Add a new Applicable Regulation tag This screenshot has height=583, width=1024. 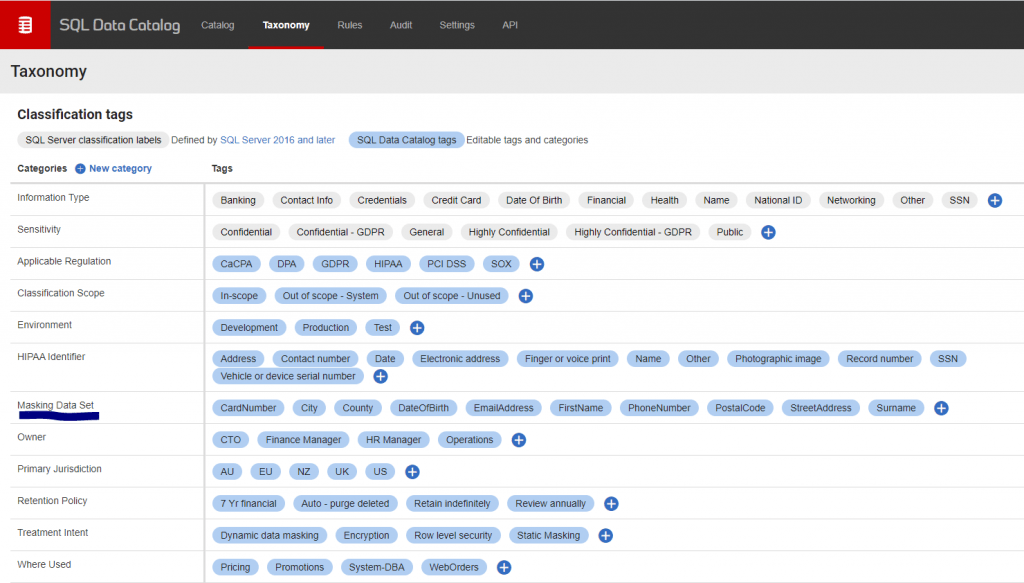tap(536, 263)
